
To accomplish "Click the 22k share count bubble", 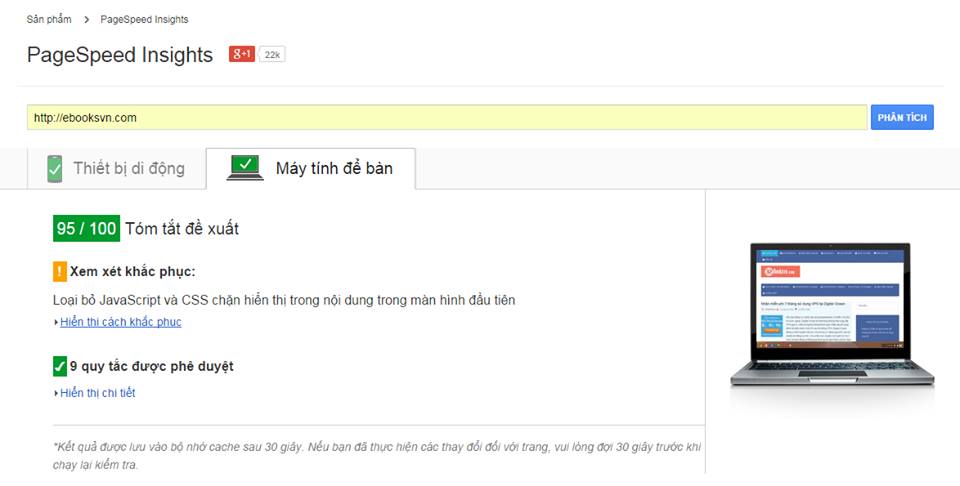I will [x=272, y=54].
